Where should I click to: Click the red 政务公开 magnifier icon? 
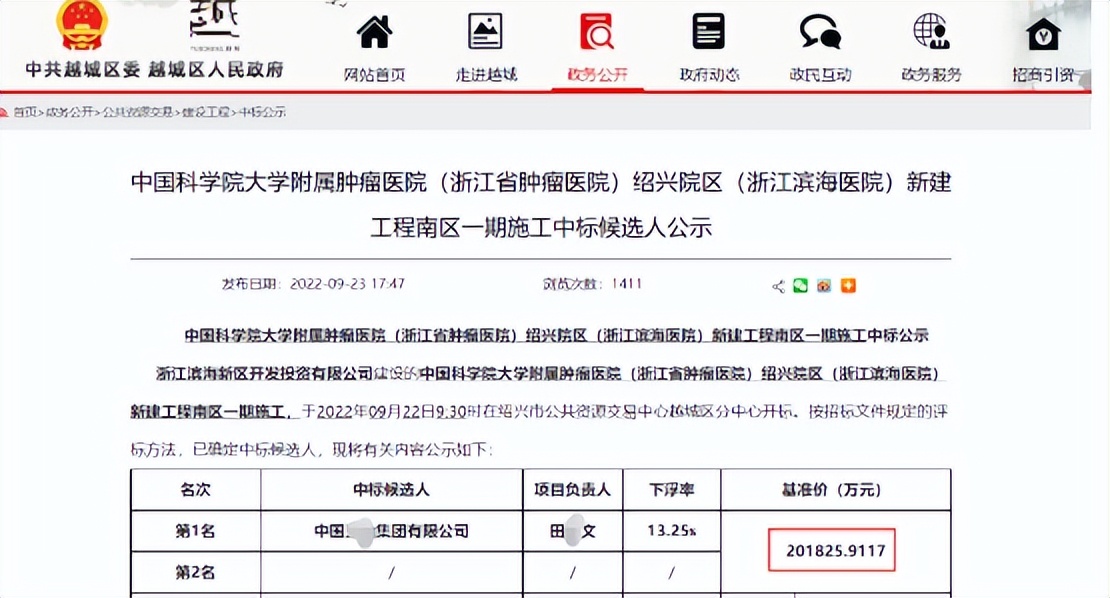coord(597,31)
